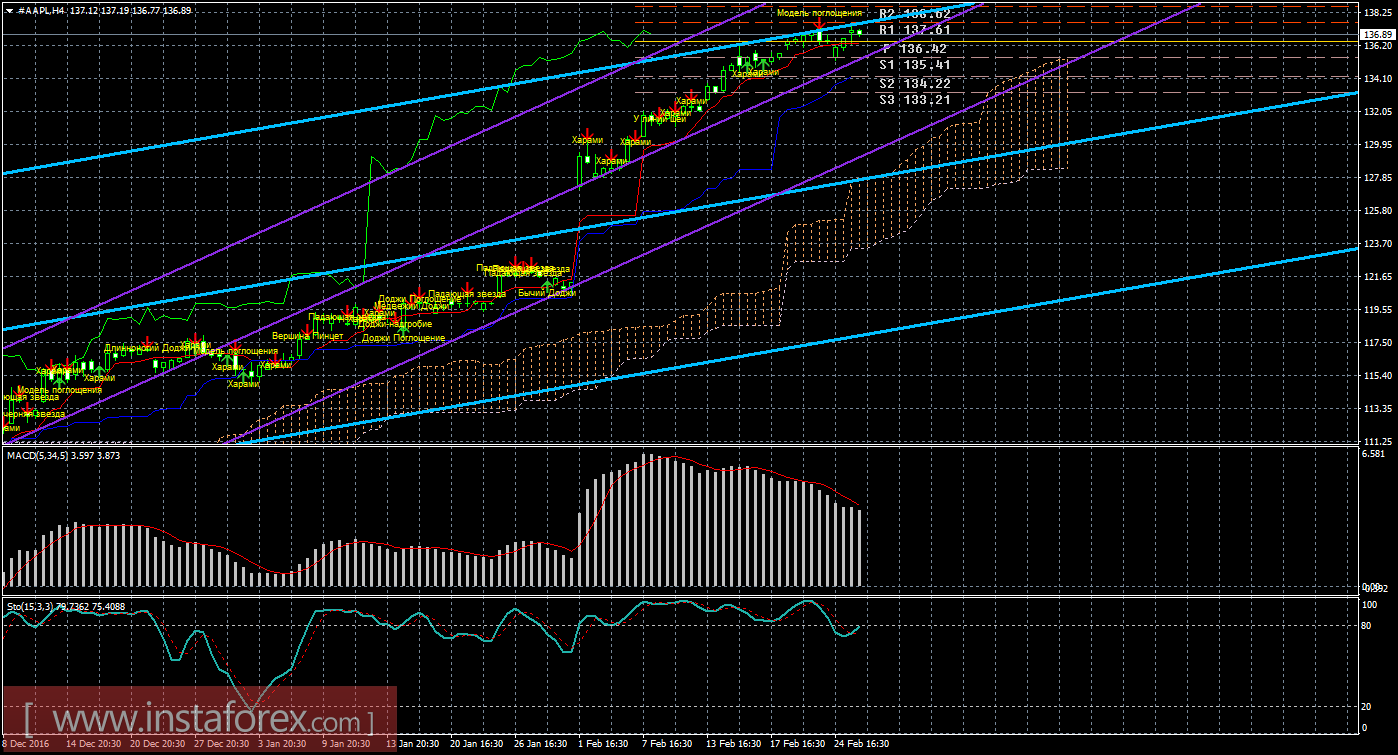Click current price tag 136.89 on price axis
This screenshot has width=1398, height=755.
tap(1378, 34)
